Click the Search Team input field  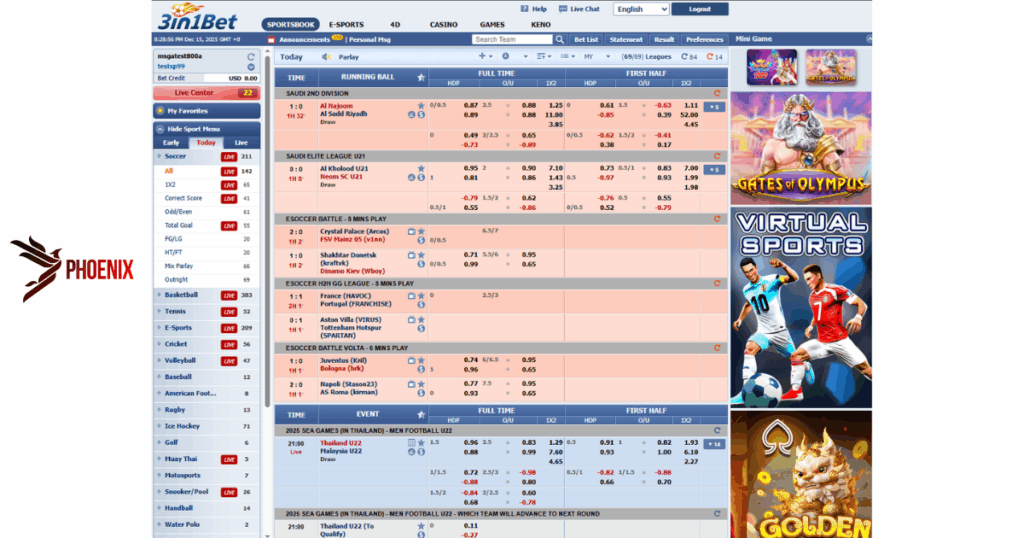(512, 39)
